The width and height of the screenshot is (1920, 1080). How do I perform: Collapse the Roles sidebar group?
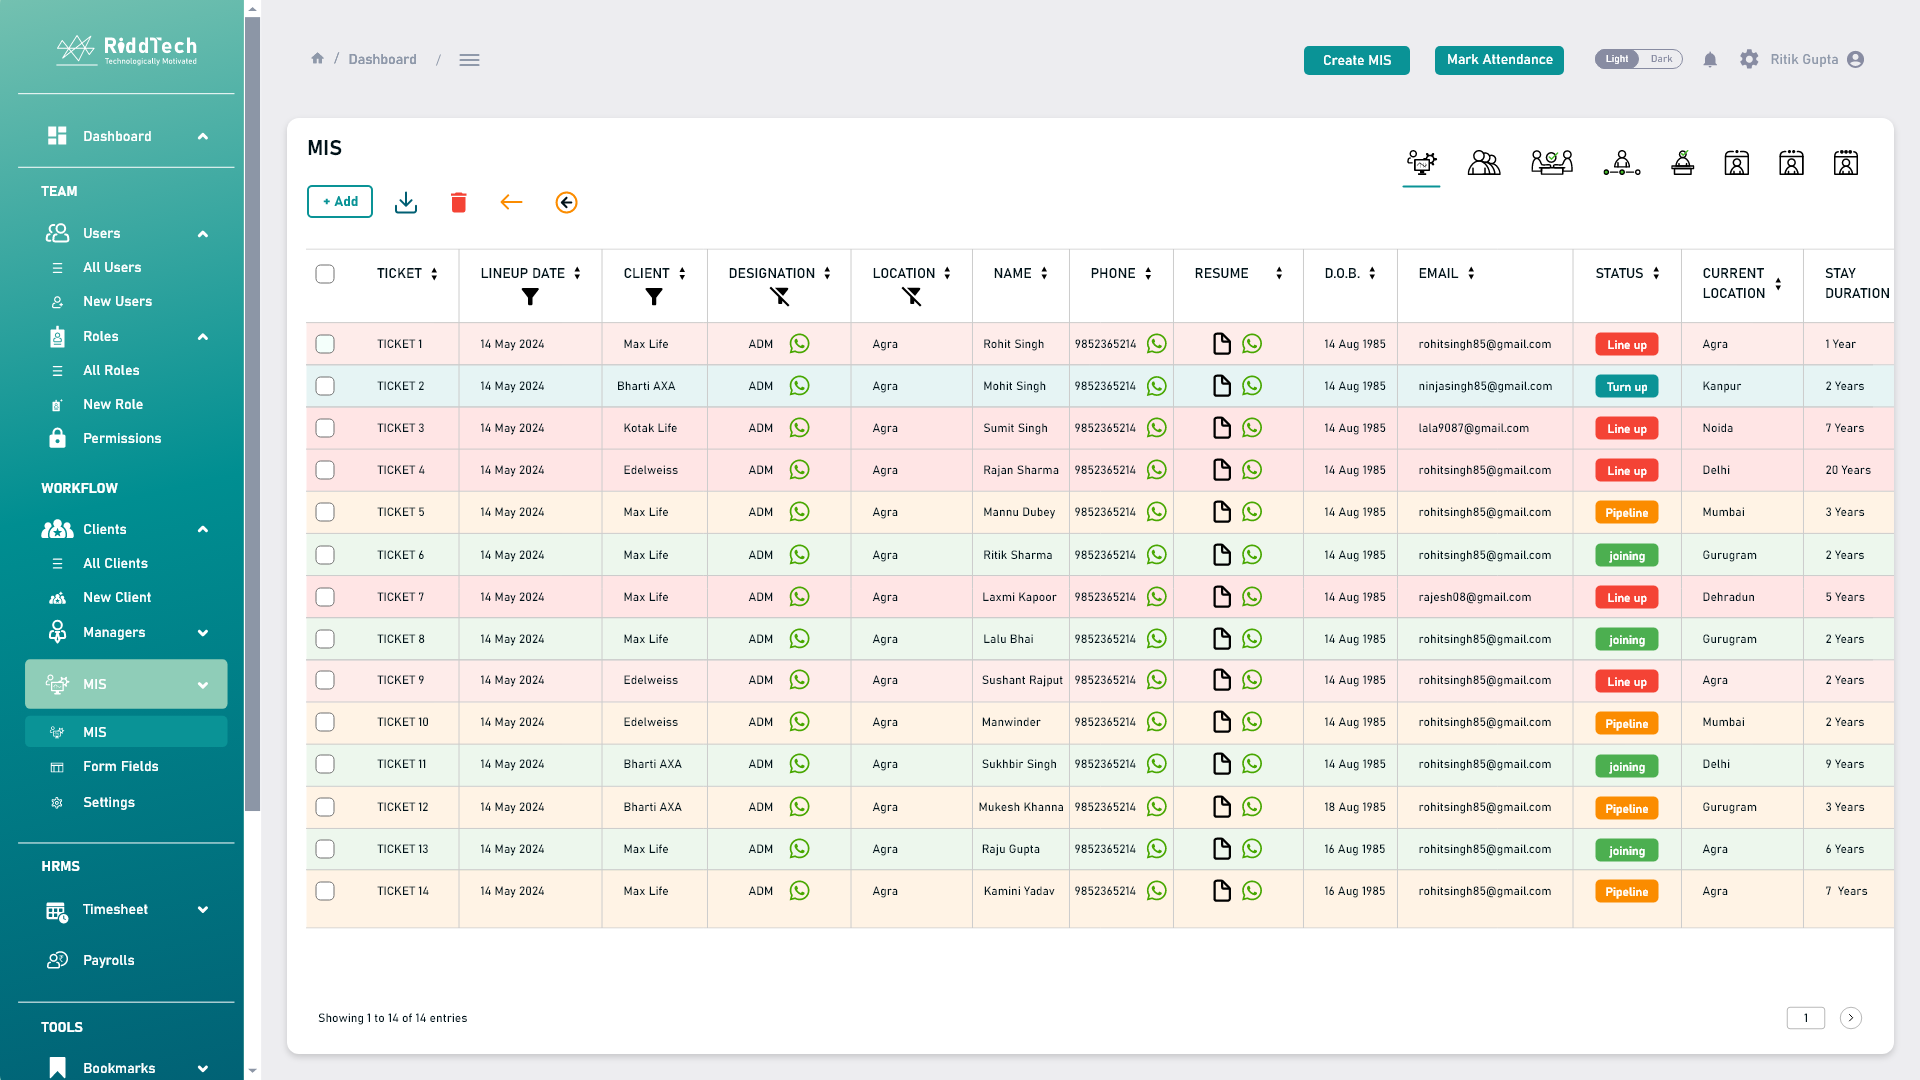point(203,337)
